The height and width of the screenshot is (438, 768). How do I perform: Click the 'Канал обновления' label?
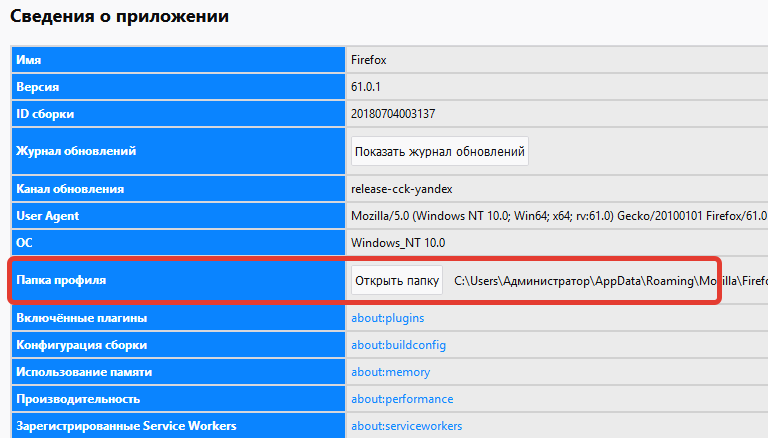70,189
